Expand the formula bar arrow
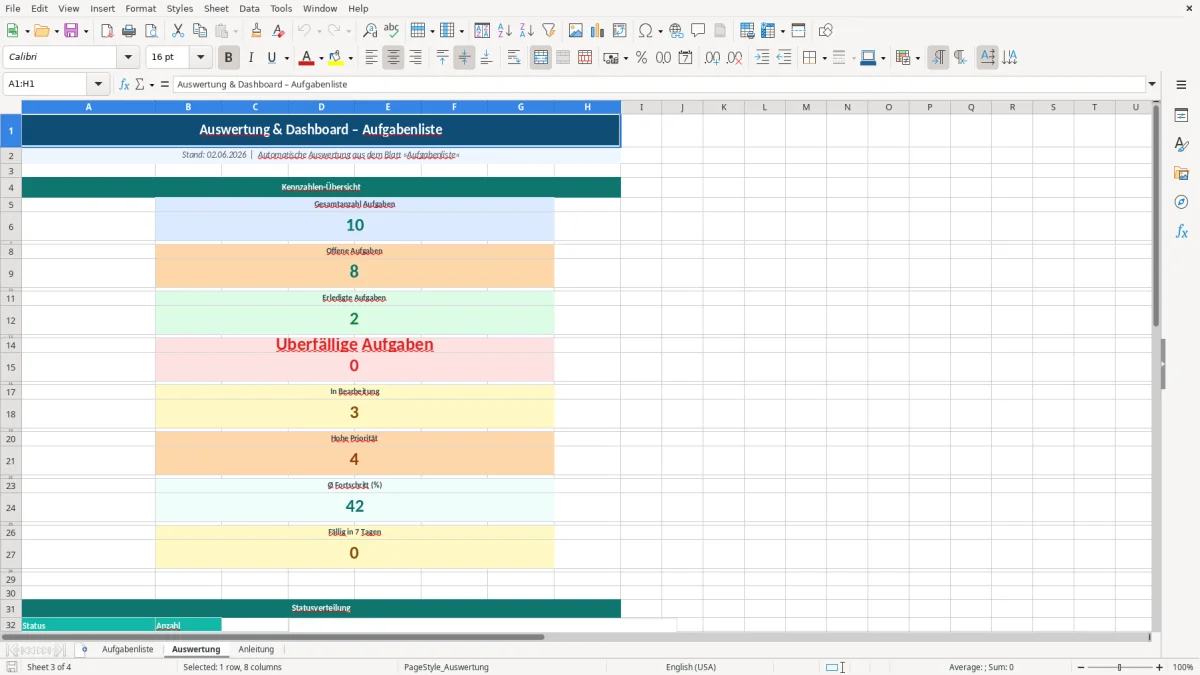The image size is (1200, 675). [1152, 84]
